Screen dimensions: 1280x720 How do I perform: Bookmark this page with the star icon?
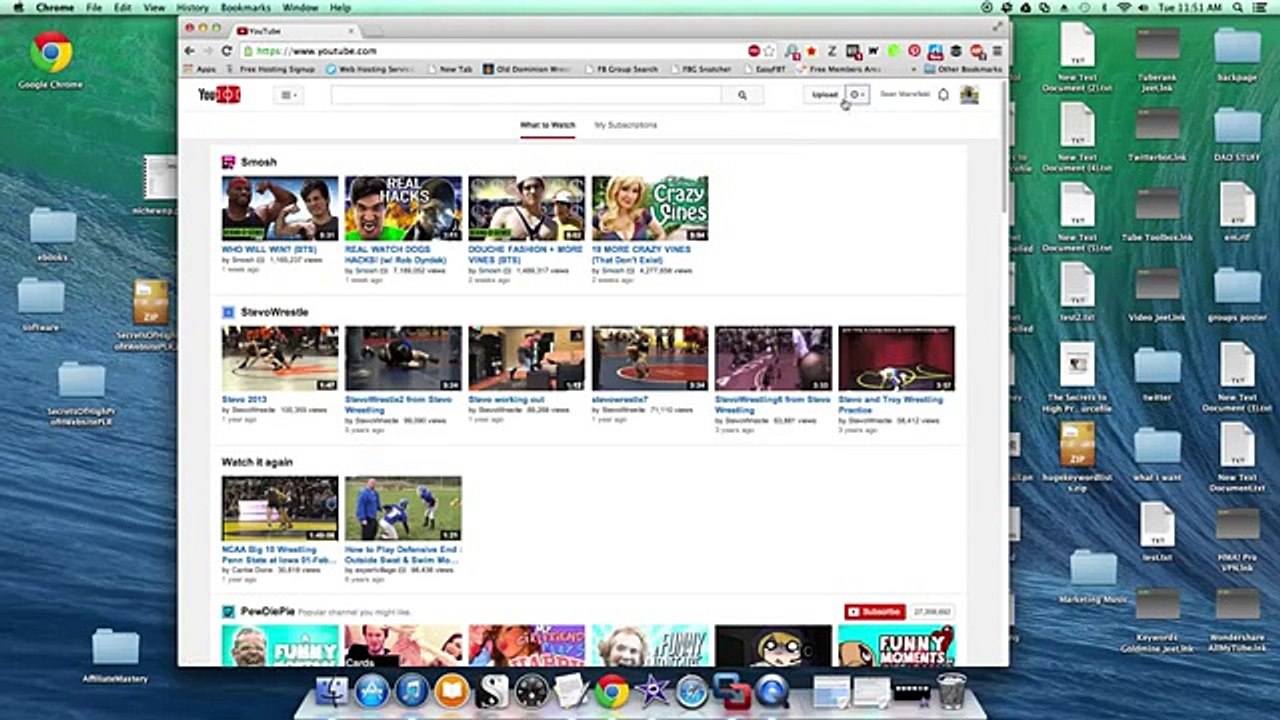(769, 51)
